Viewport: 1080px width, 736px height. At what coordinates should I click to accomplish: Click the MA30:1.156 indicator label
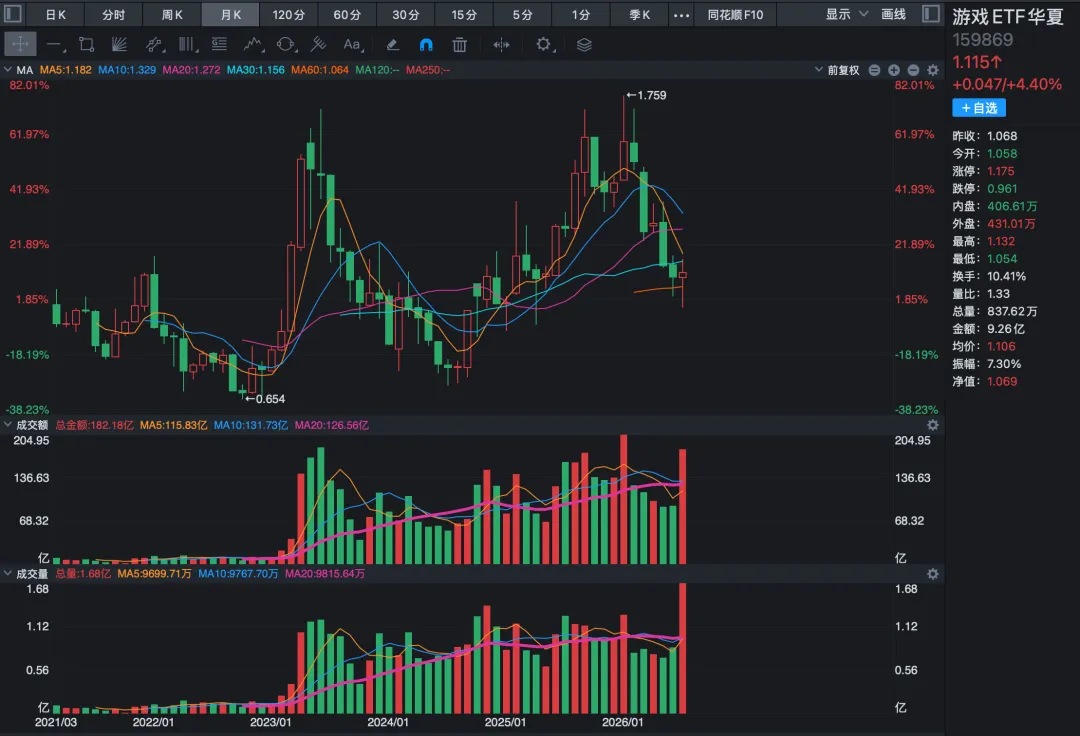256,70
